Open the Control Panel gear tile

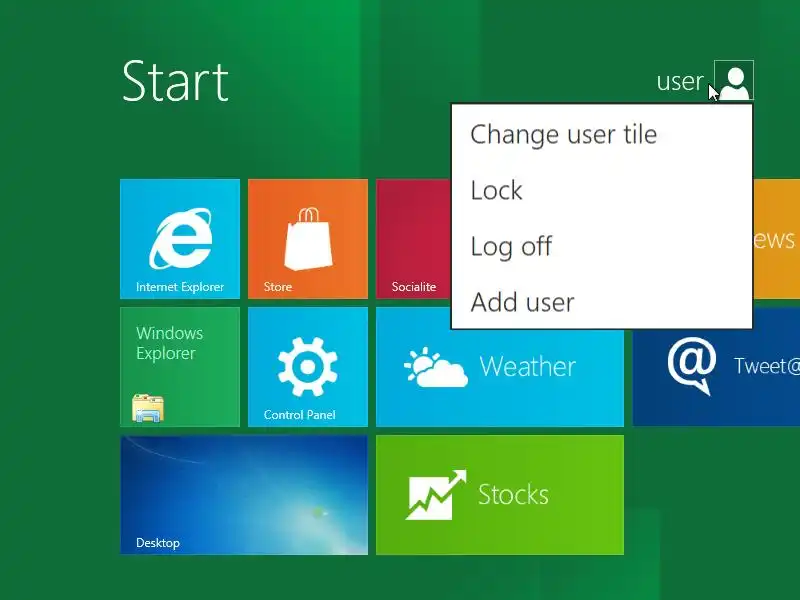coord(308,367)
